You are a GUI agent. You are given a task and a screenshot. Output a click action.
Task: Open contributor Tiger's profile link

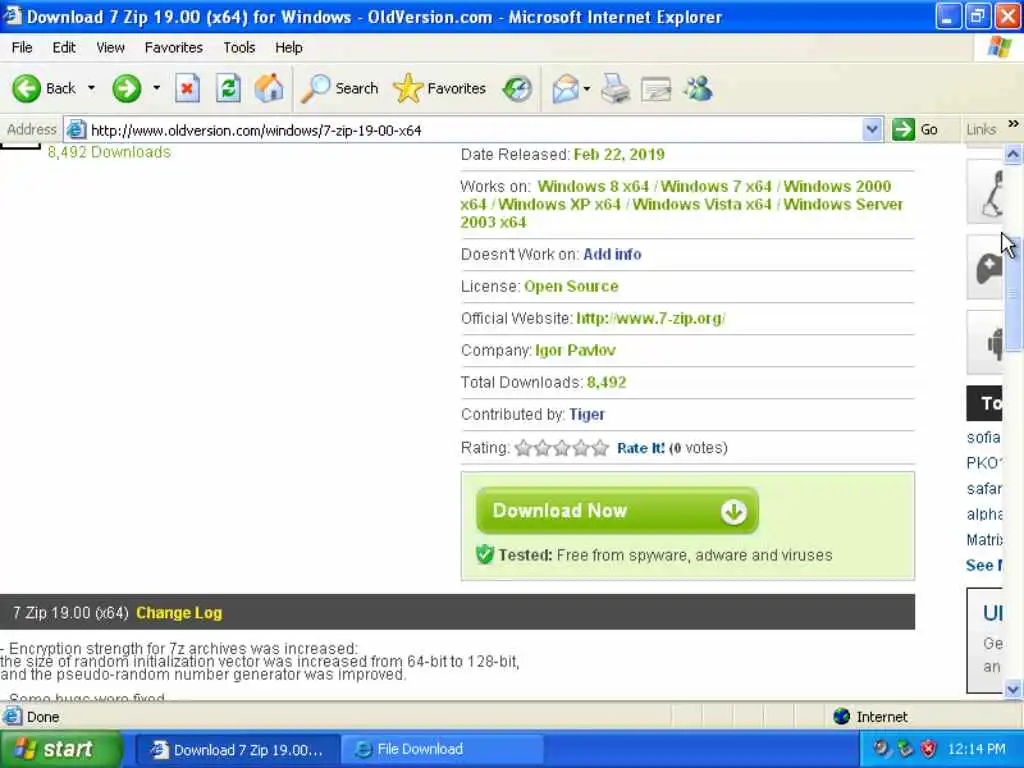(587, 414)
